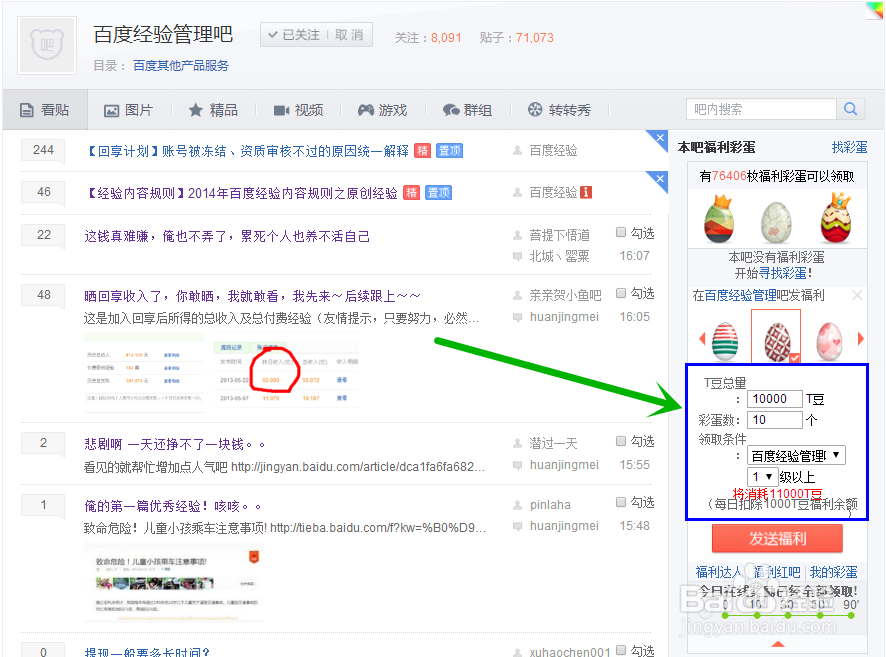Image resolution: width=886 pixels, height=657 pixels.
Task: Tick 勾选 checkbox for 这钱真难赚 post
Action: pos(621,232)
